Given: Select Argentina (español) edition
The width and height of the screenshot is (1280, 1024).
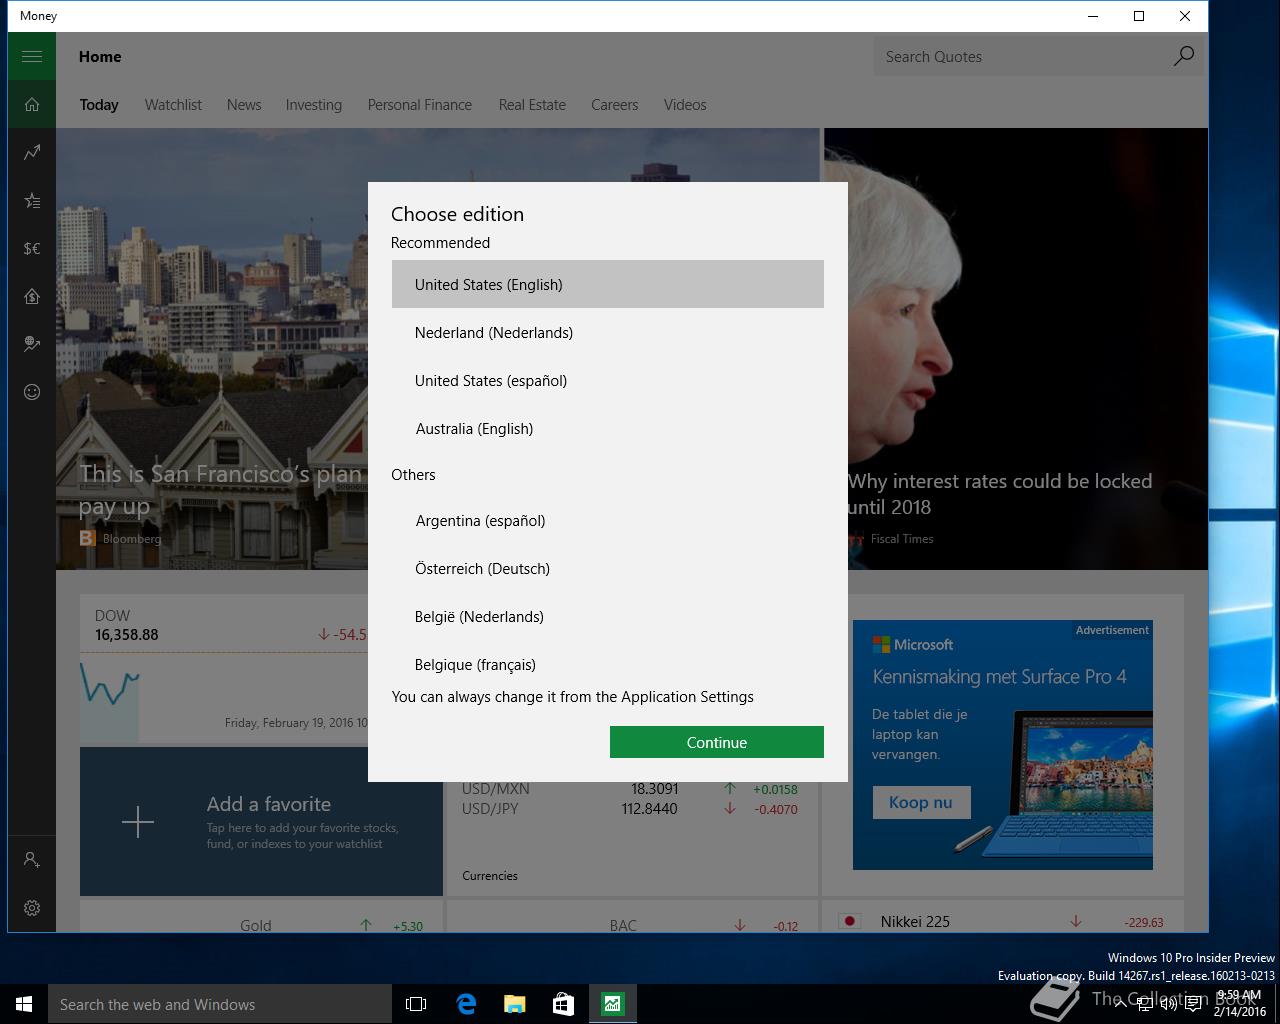Looking at the screenshot, I should click(608, 520).
